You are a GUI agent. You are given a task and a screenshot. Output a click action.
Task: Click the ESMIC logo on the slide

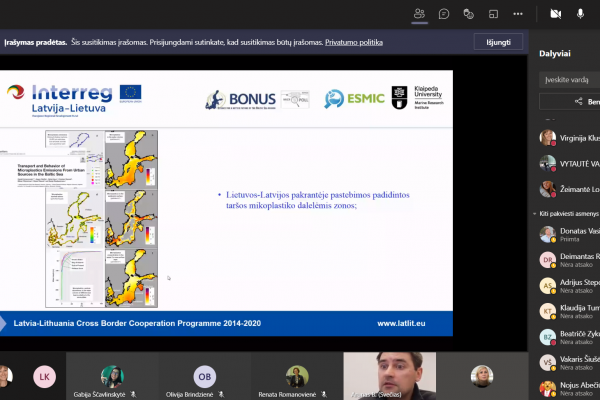click(354, 99)
